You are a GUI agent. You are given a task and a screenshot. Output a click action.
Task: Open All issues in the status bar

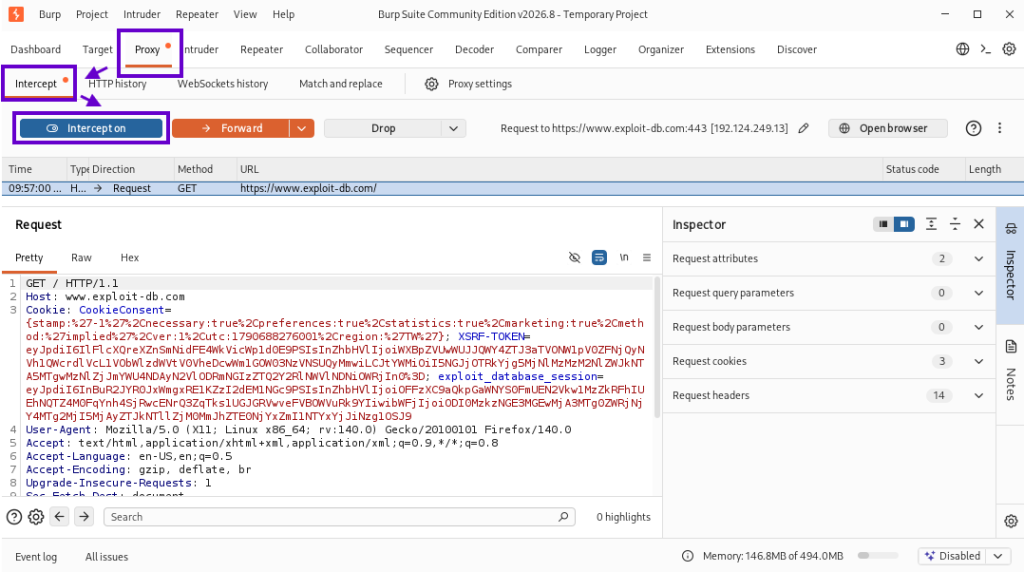point(106,556)
